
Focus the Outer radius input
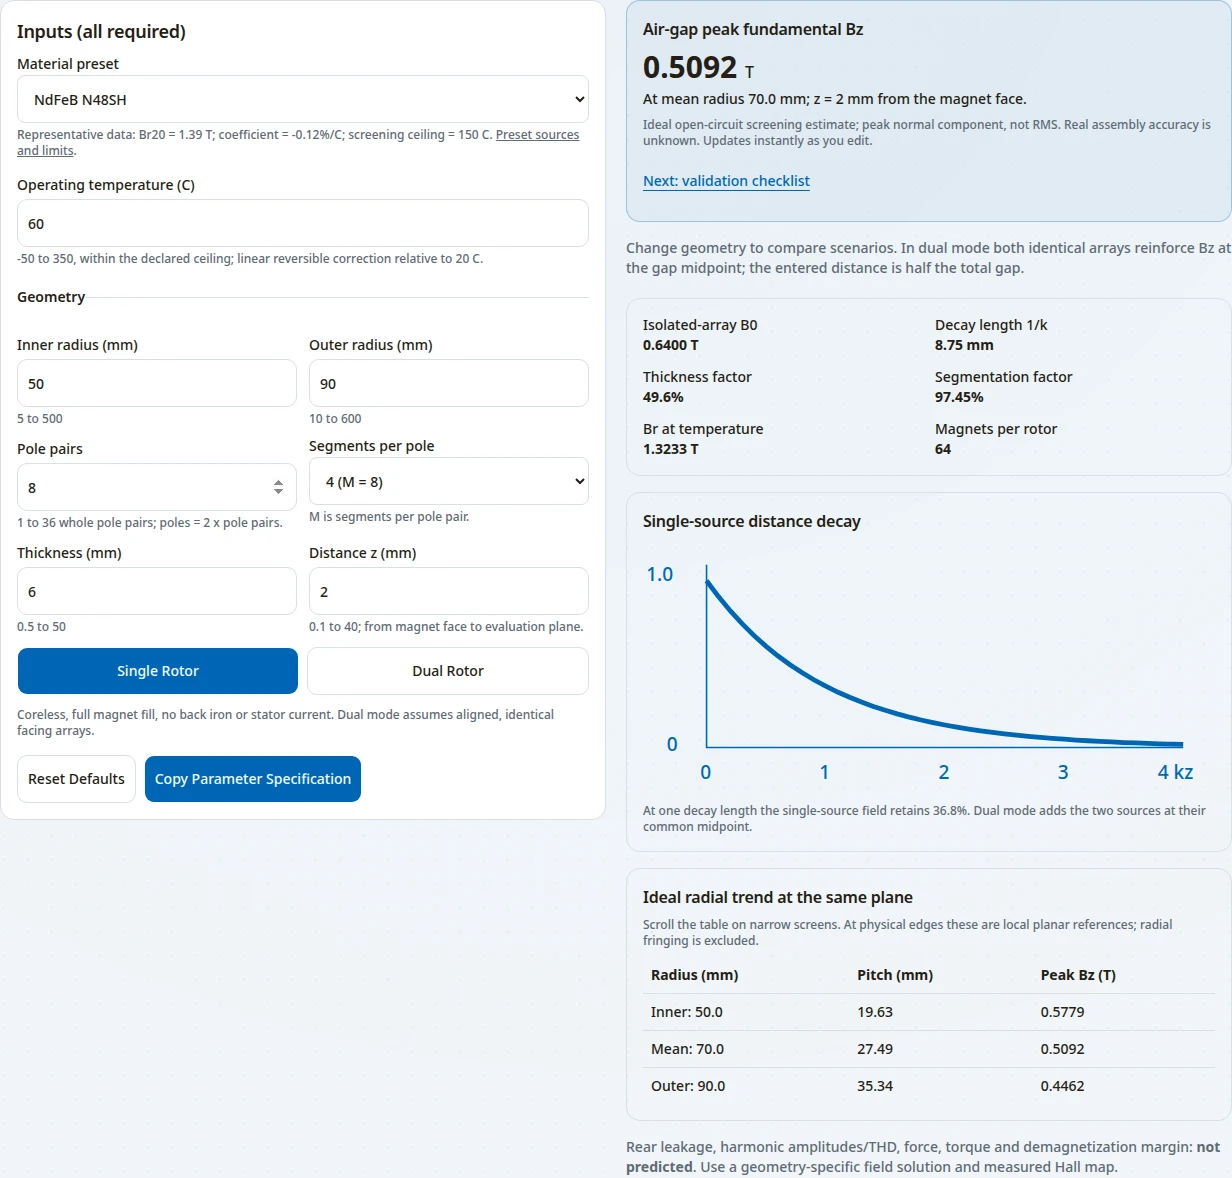tap(448, 383)
